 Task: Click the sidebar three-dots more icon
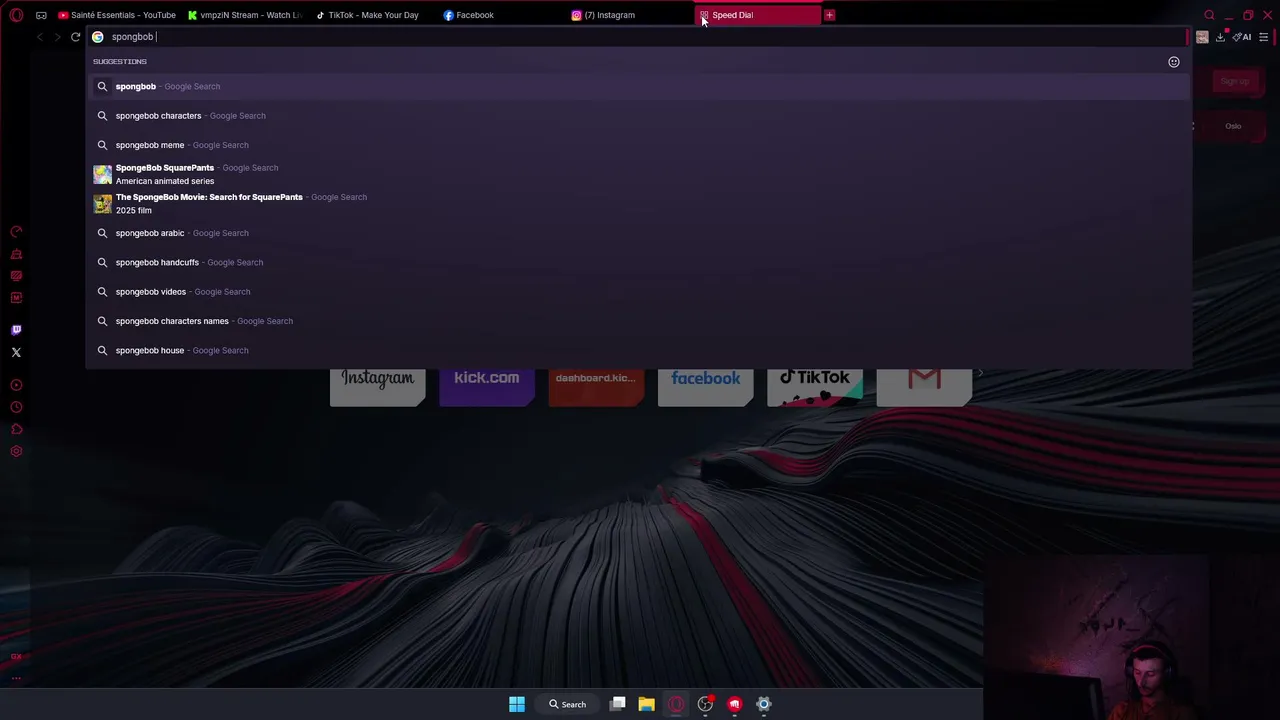pyautogui.click(x=16, y=678)
